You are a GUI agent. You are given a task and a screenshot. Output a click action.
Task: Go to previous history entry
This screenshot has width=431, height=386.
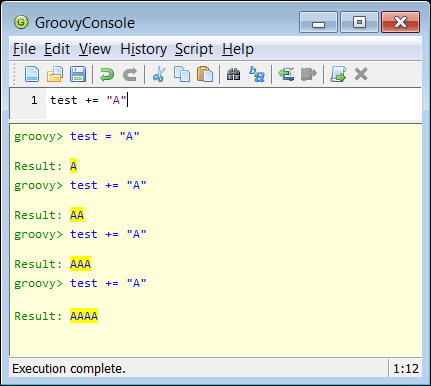pyautogui.click(x=286, y=74)
